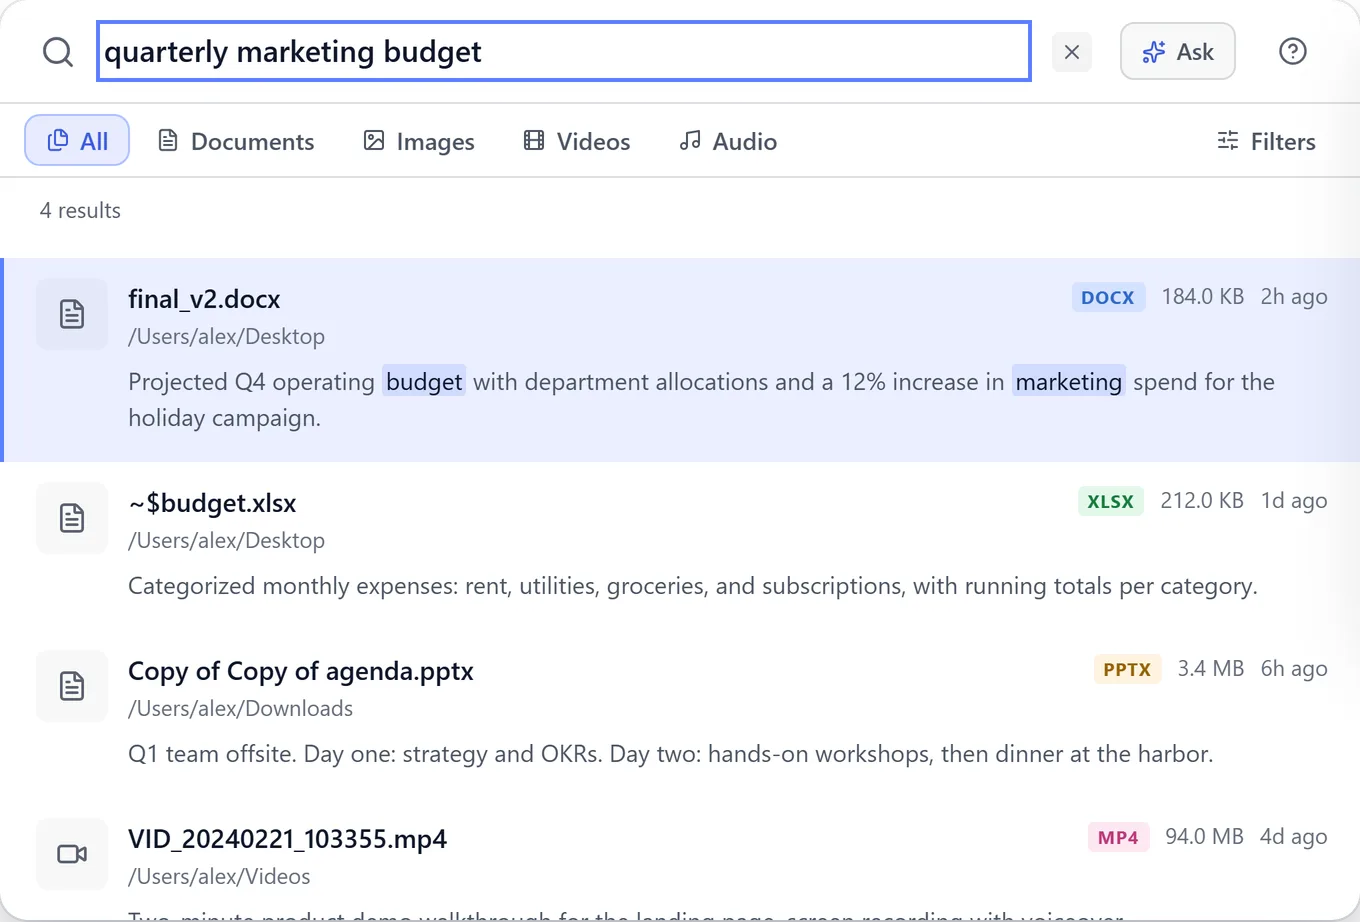Click the 4 results count label

[80, 210]
